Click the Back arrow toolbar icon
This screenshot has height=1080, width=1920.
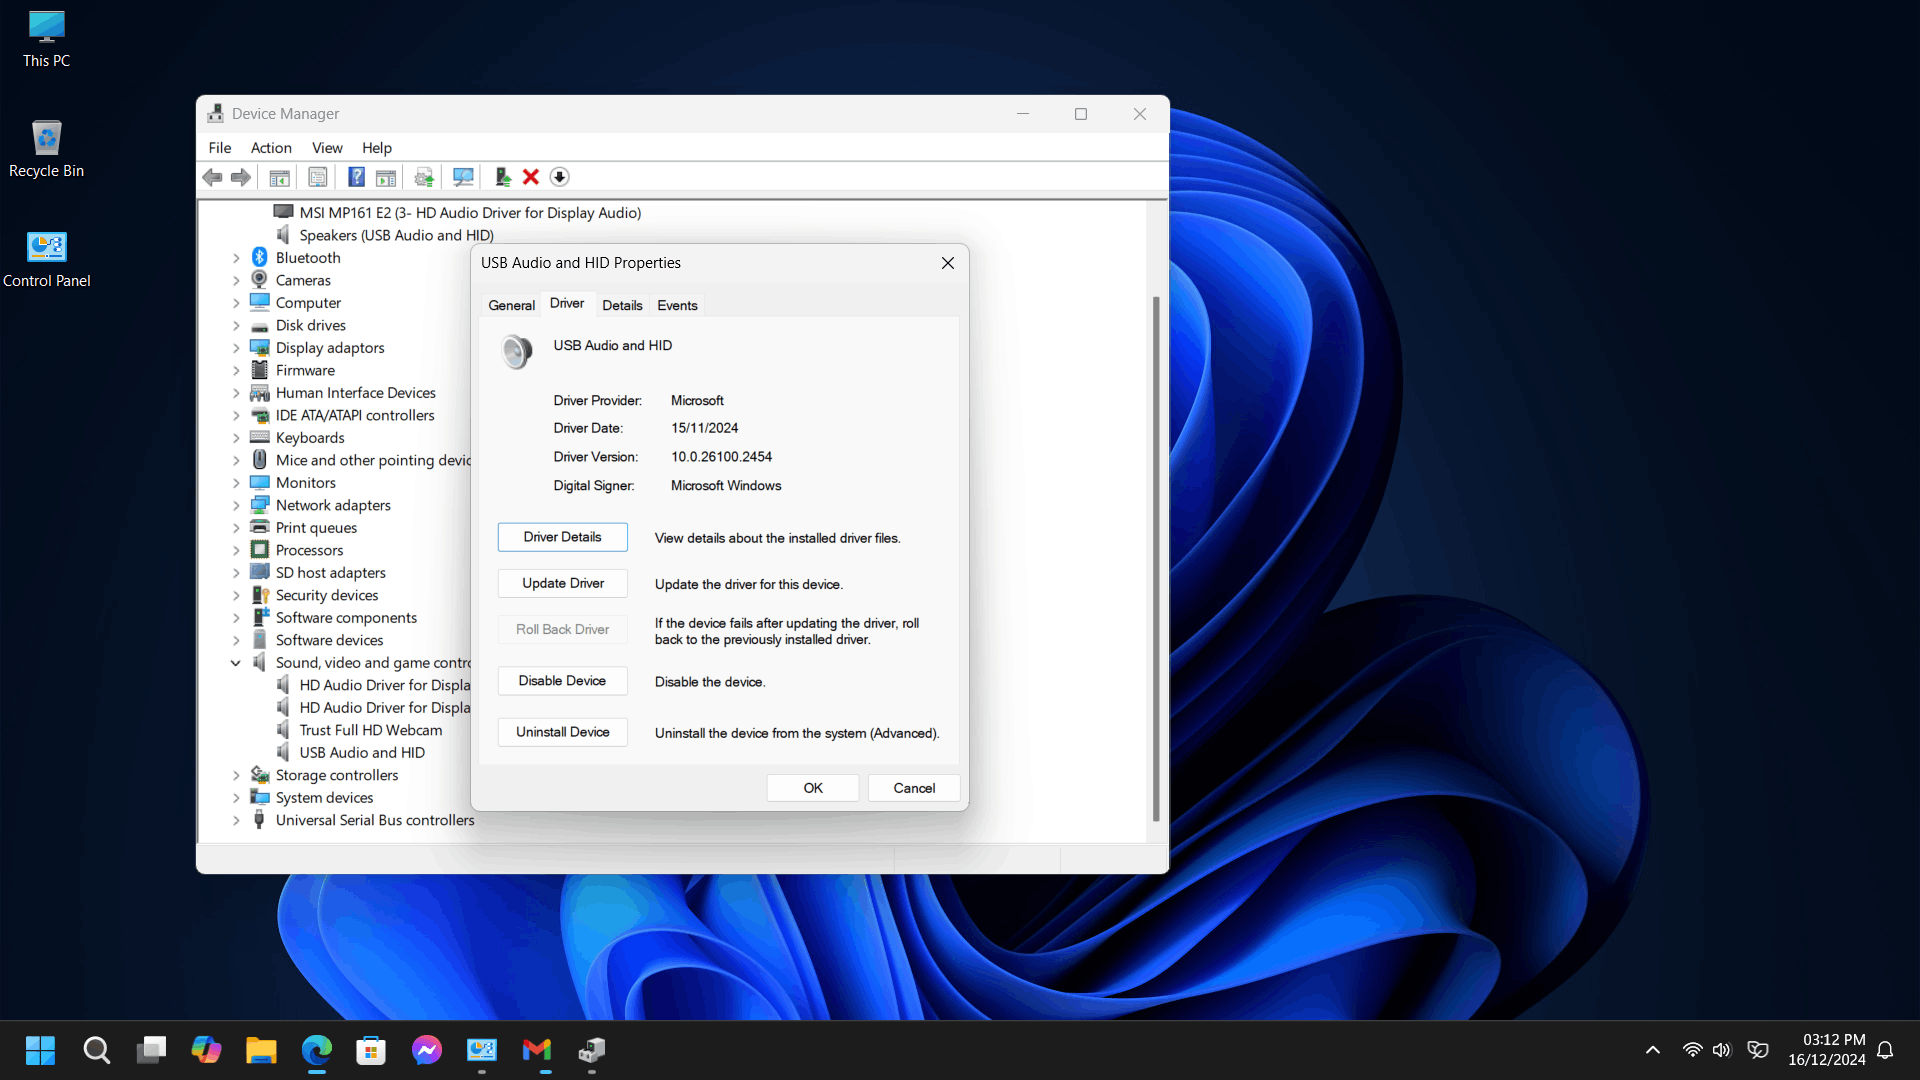pos(212,177)
